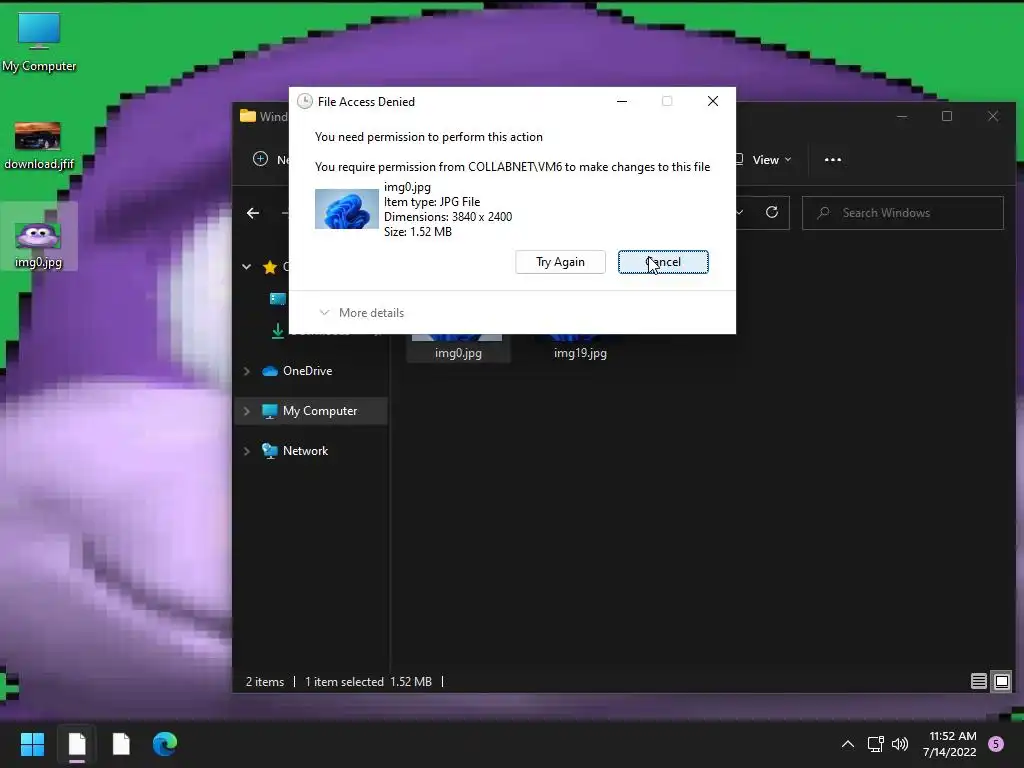Refresh the File Explorer folder
This screenshot has height=768, width=1024.
click(772, 212)
